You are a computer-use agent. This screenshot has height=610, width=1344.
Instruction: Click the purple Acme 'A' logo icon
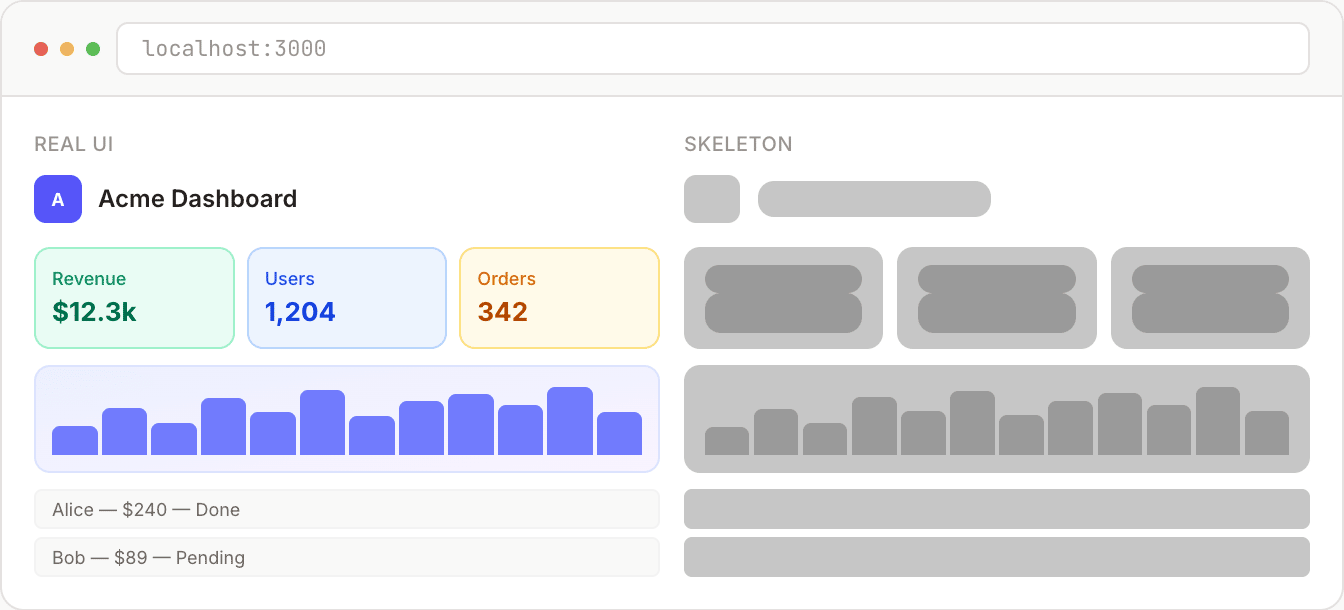click(58, 199)
